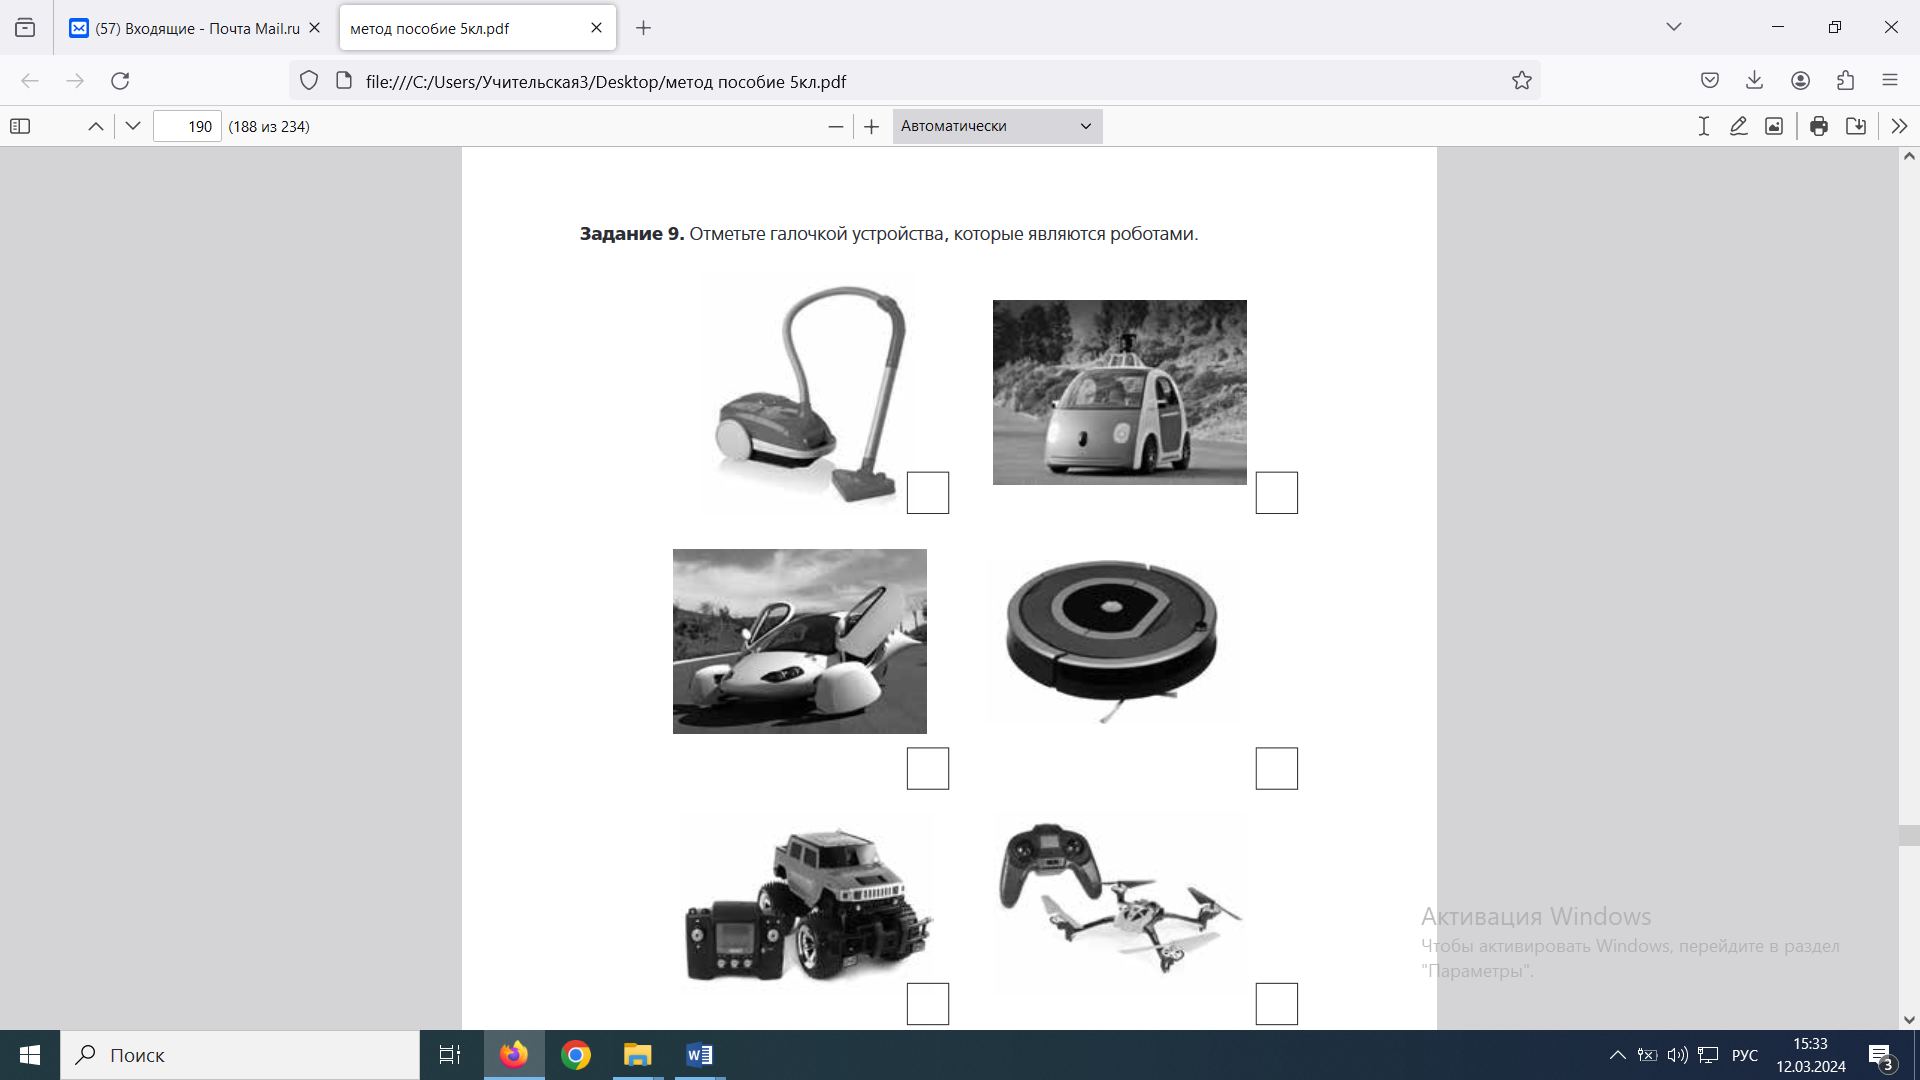Click the page number field showing 190

click(187, 126)
